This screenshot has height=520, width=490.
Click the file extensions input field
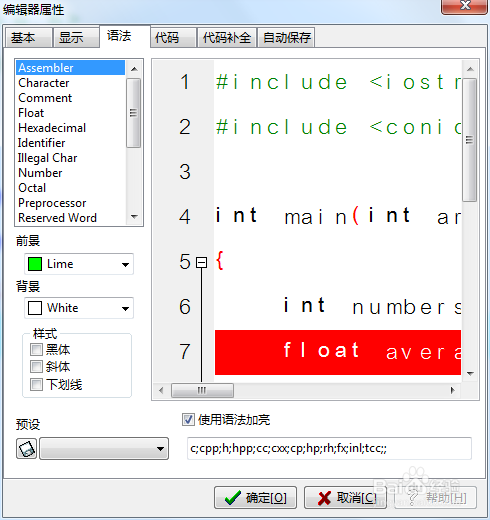click(x=329, y=449)
